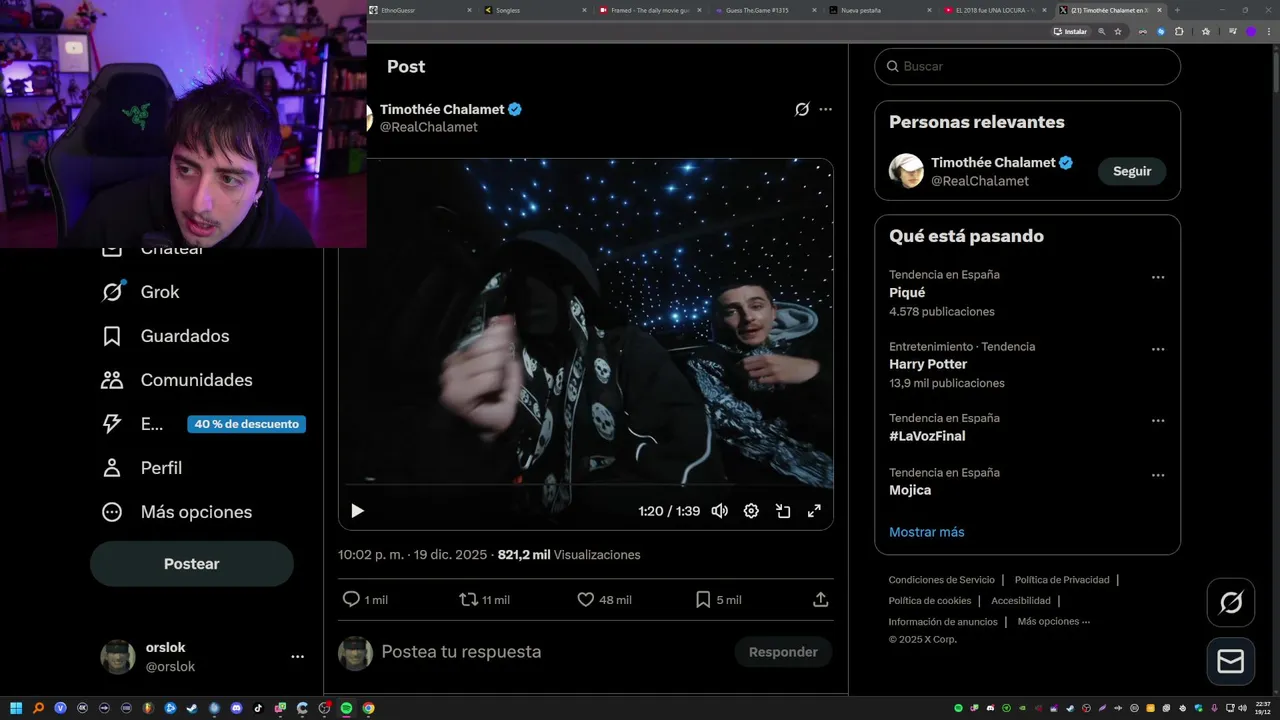1280x720 pixels.
Task: Open post options ellipsis beside Timothée Chalamet
Action: [825, 109]
